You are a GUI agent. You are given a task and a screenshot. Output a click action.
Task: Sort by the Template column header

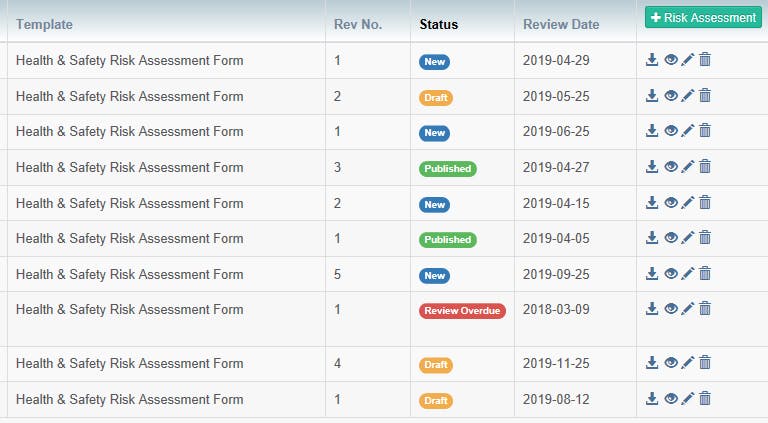tap(44, 24)
